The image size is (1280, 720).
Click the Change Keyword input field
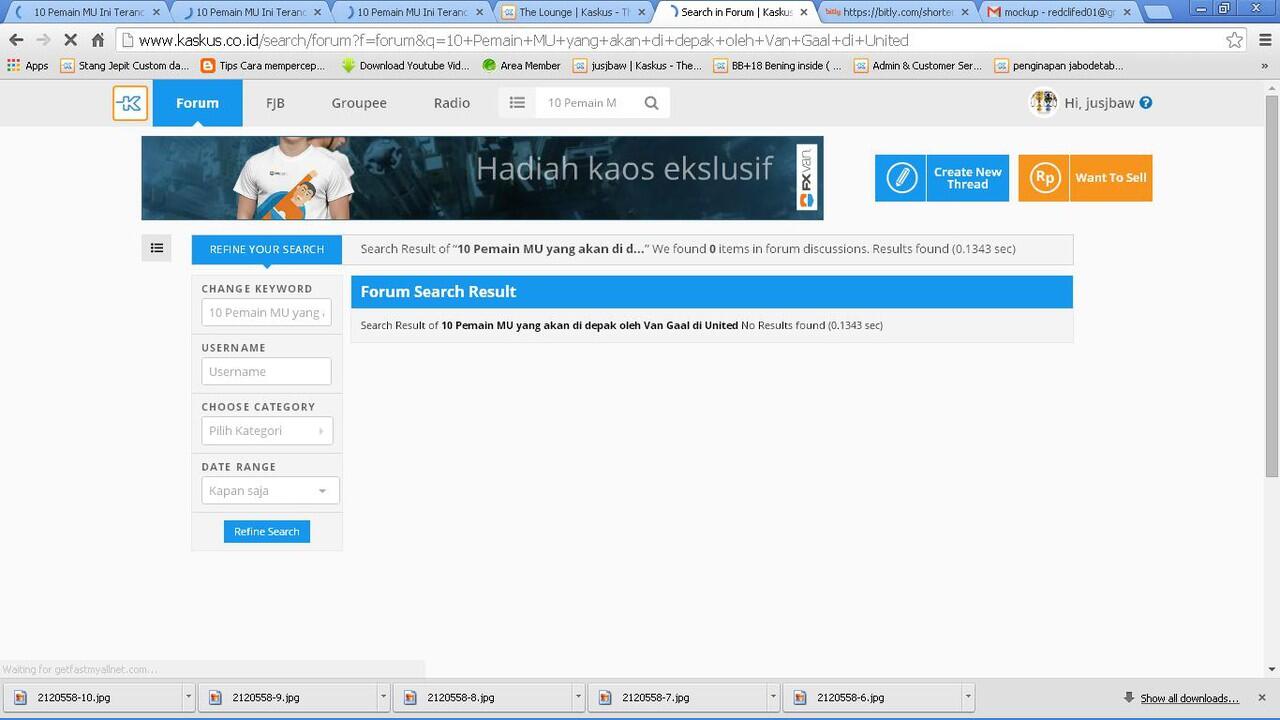tap(266, 313)
